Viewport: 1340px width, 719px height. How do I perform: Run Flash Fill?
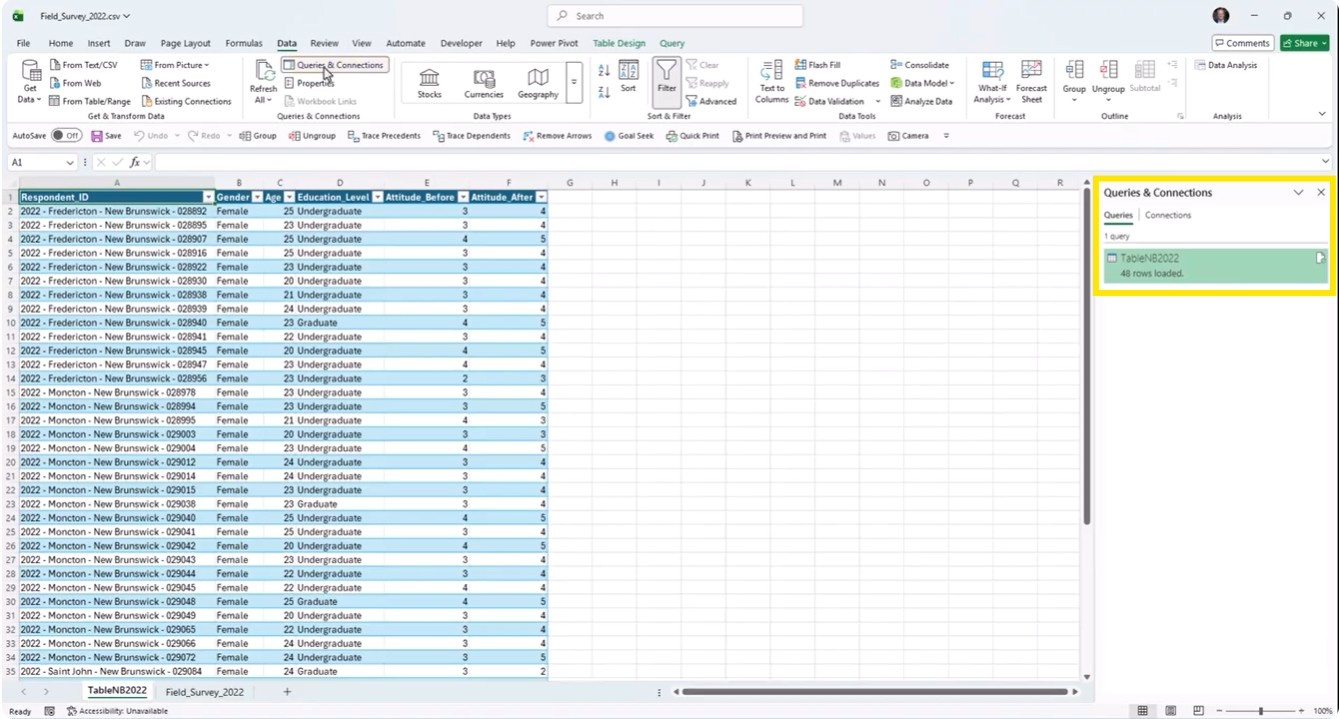click(818, 65)
